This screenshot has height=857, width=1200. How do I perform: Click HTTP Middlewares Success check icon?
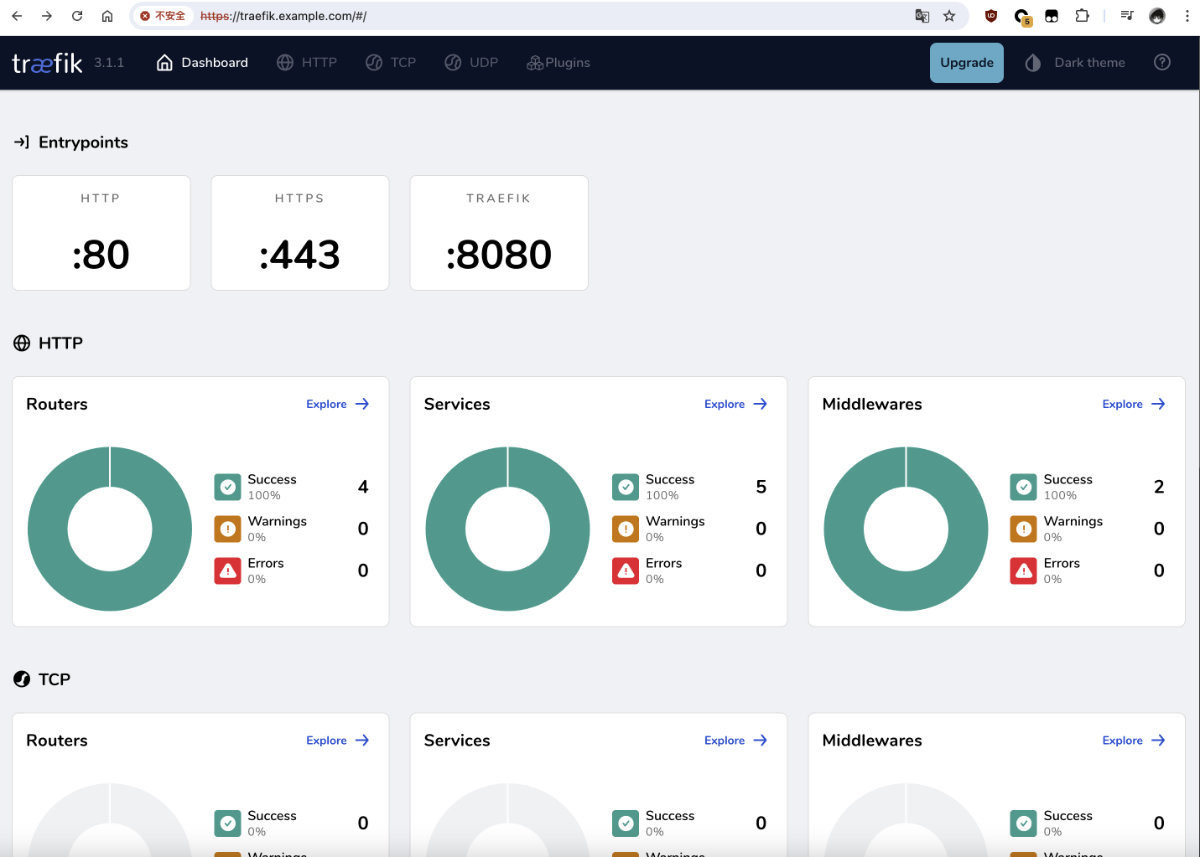[1024, 487]
